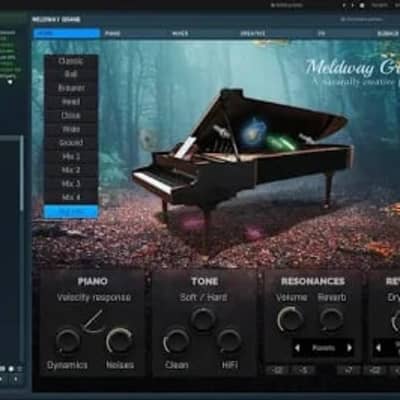The height and width of the screenshot is (400, 400).
Task: Switch to the Piano tab
Action: pyautogui.click(x=112, y=34)
